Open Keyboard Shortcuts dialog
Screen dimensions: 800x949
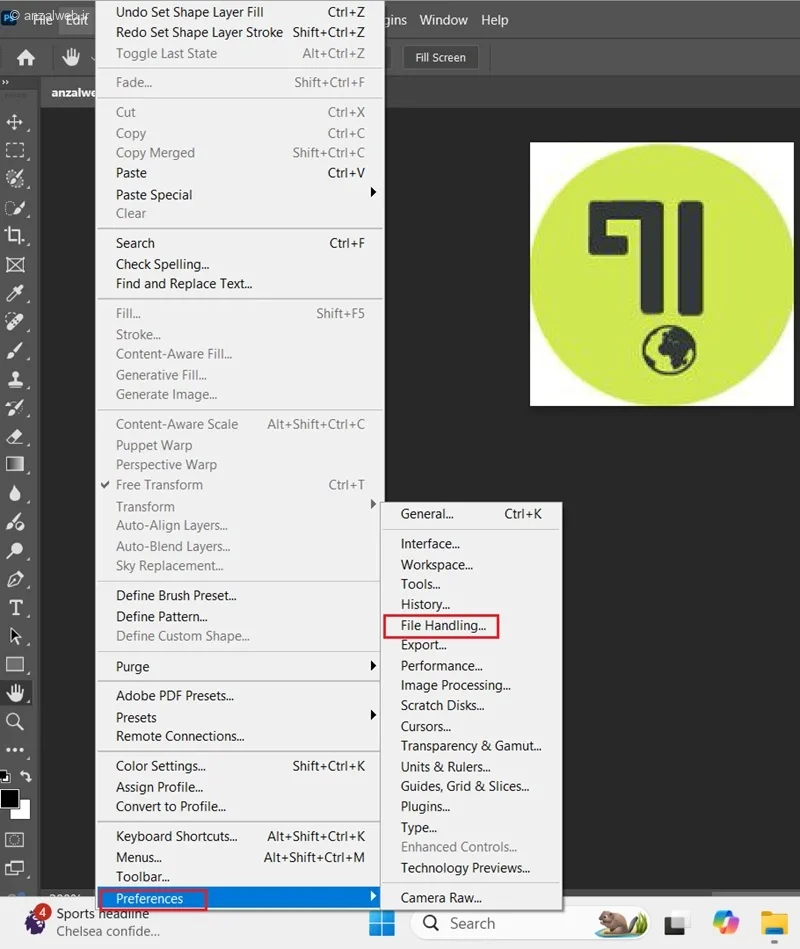coord(239,836)
